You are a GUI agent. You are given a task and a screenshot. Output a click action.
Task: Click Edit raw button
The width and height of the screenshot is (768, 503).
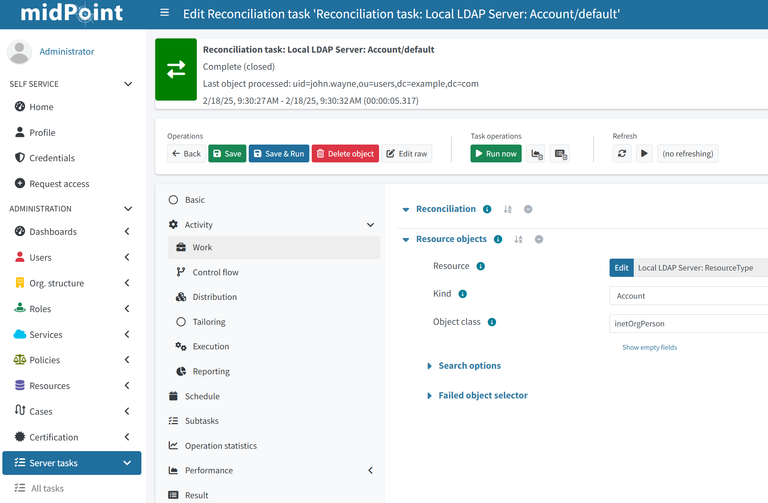click(x=407, y=153)
